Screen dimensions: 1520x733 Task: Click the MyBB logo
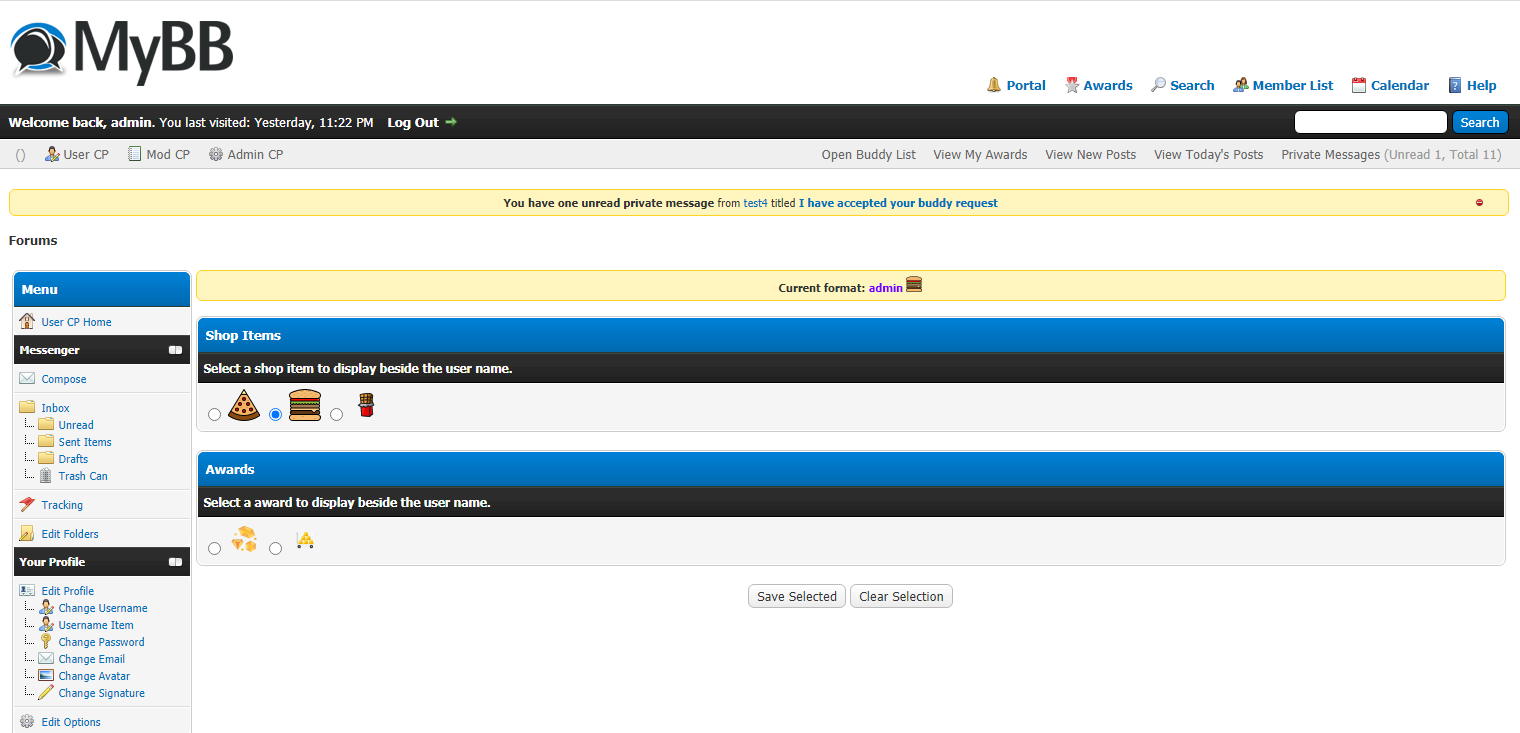[x=122, y=49]
